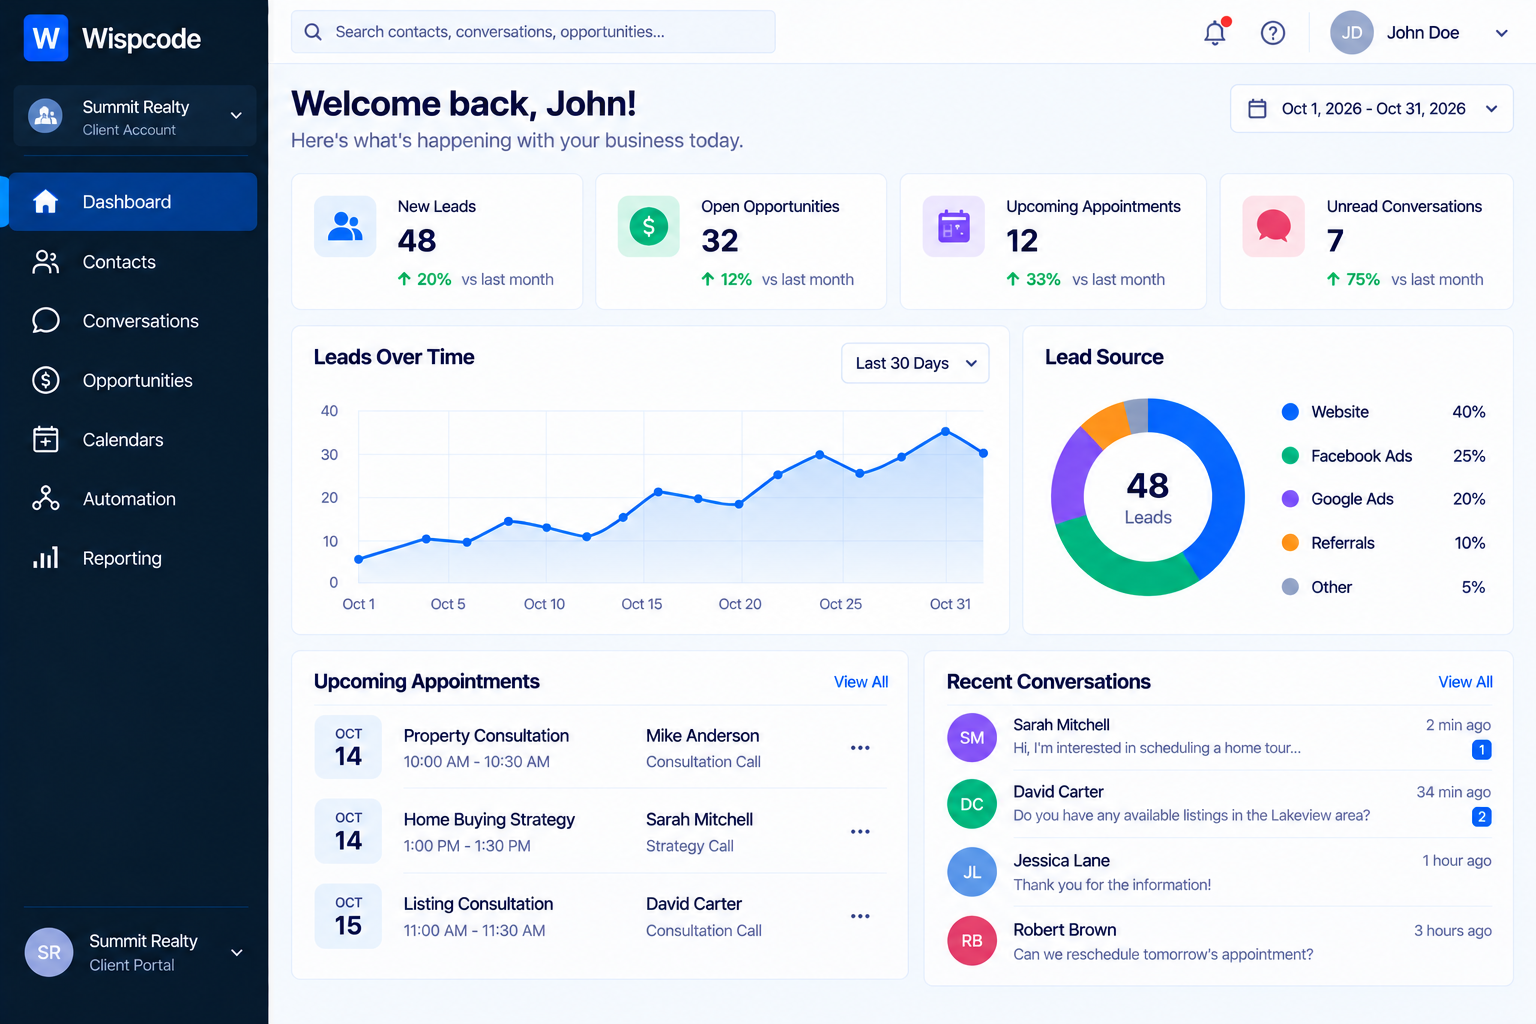
Task: Click the New Leads people icon
Action: point(345,226)
